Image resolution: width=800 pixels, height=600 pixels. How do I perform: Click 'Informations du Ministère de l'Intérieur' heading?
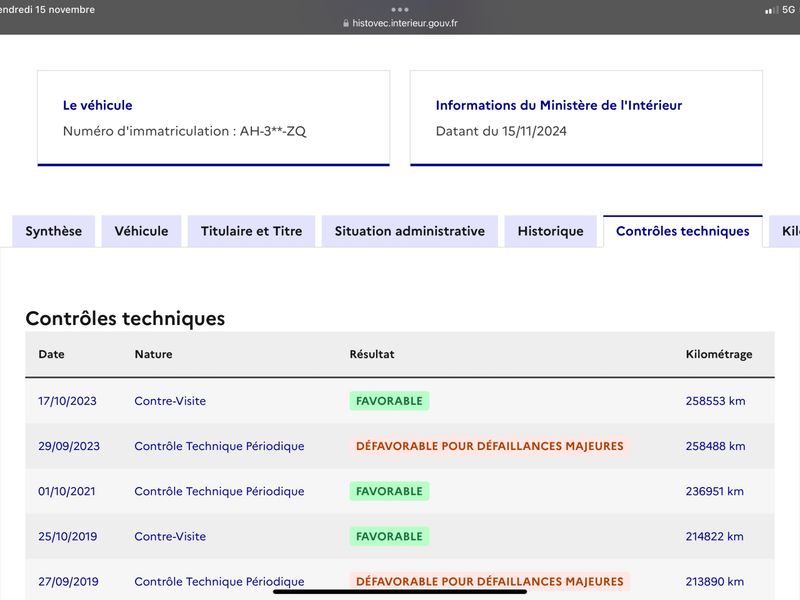(x=559, y=105)
